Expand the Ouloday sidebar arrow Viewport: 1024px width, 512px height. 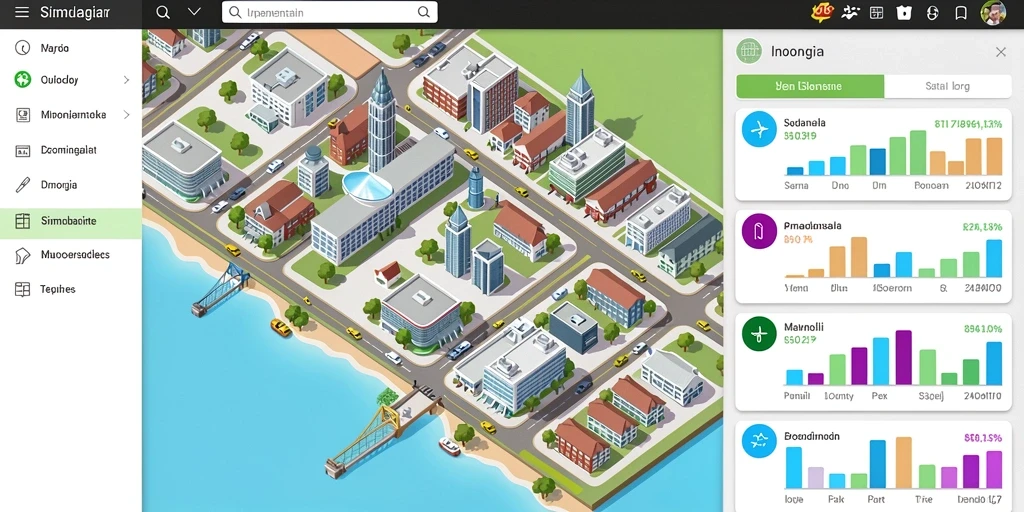pyautogui.click(x=127, y=80)
